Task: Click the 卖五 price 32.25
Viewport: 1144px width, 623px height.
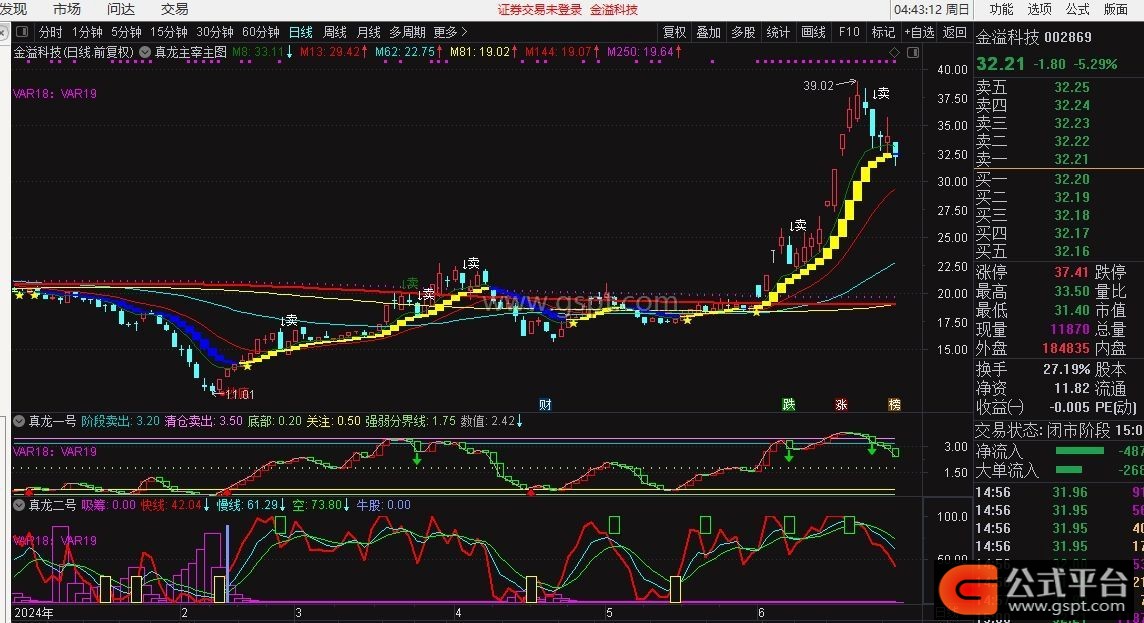Action: pos(1072,88)
